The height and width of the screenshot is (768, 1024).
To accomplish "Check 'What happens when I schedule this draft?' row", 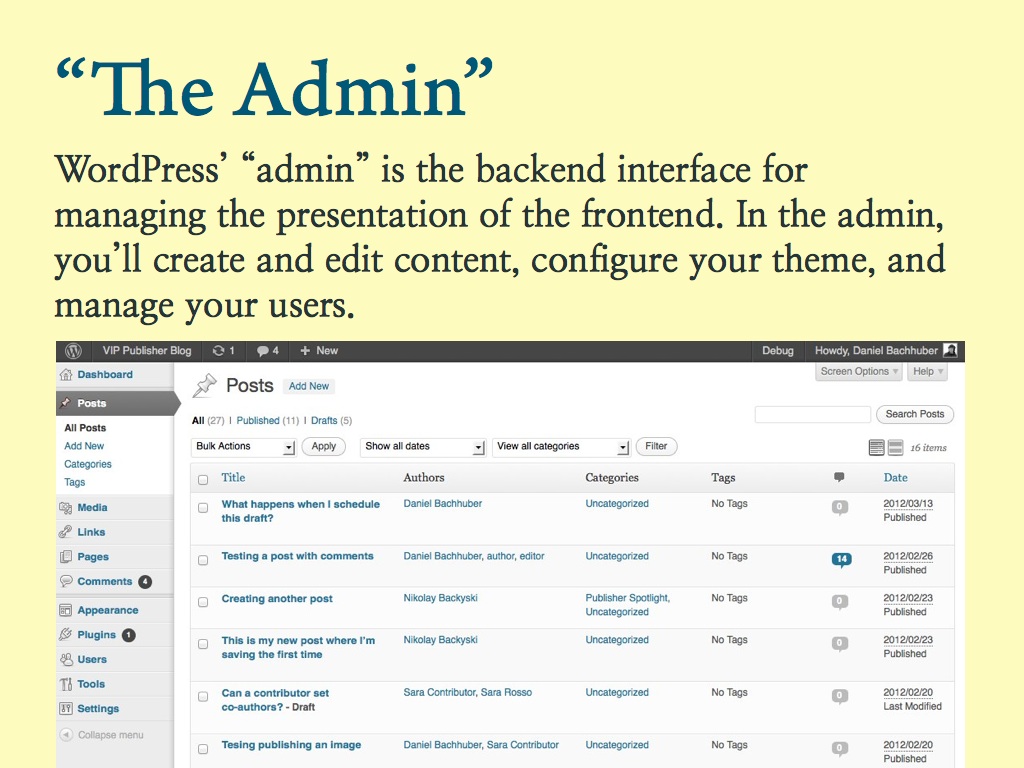I will pos(203,508).
